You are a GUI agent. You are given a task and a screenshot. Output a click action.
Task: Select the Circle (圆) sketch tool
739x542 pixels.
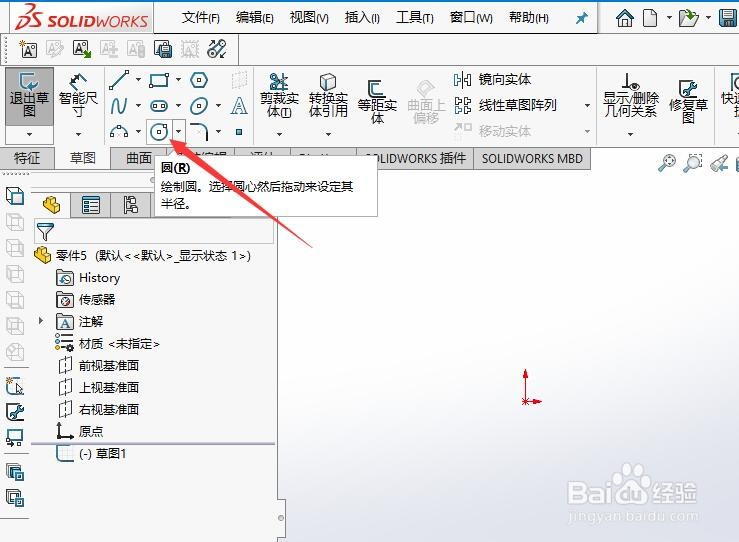(159, 131)
